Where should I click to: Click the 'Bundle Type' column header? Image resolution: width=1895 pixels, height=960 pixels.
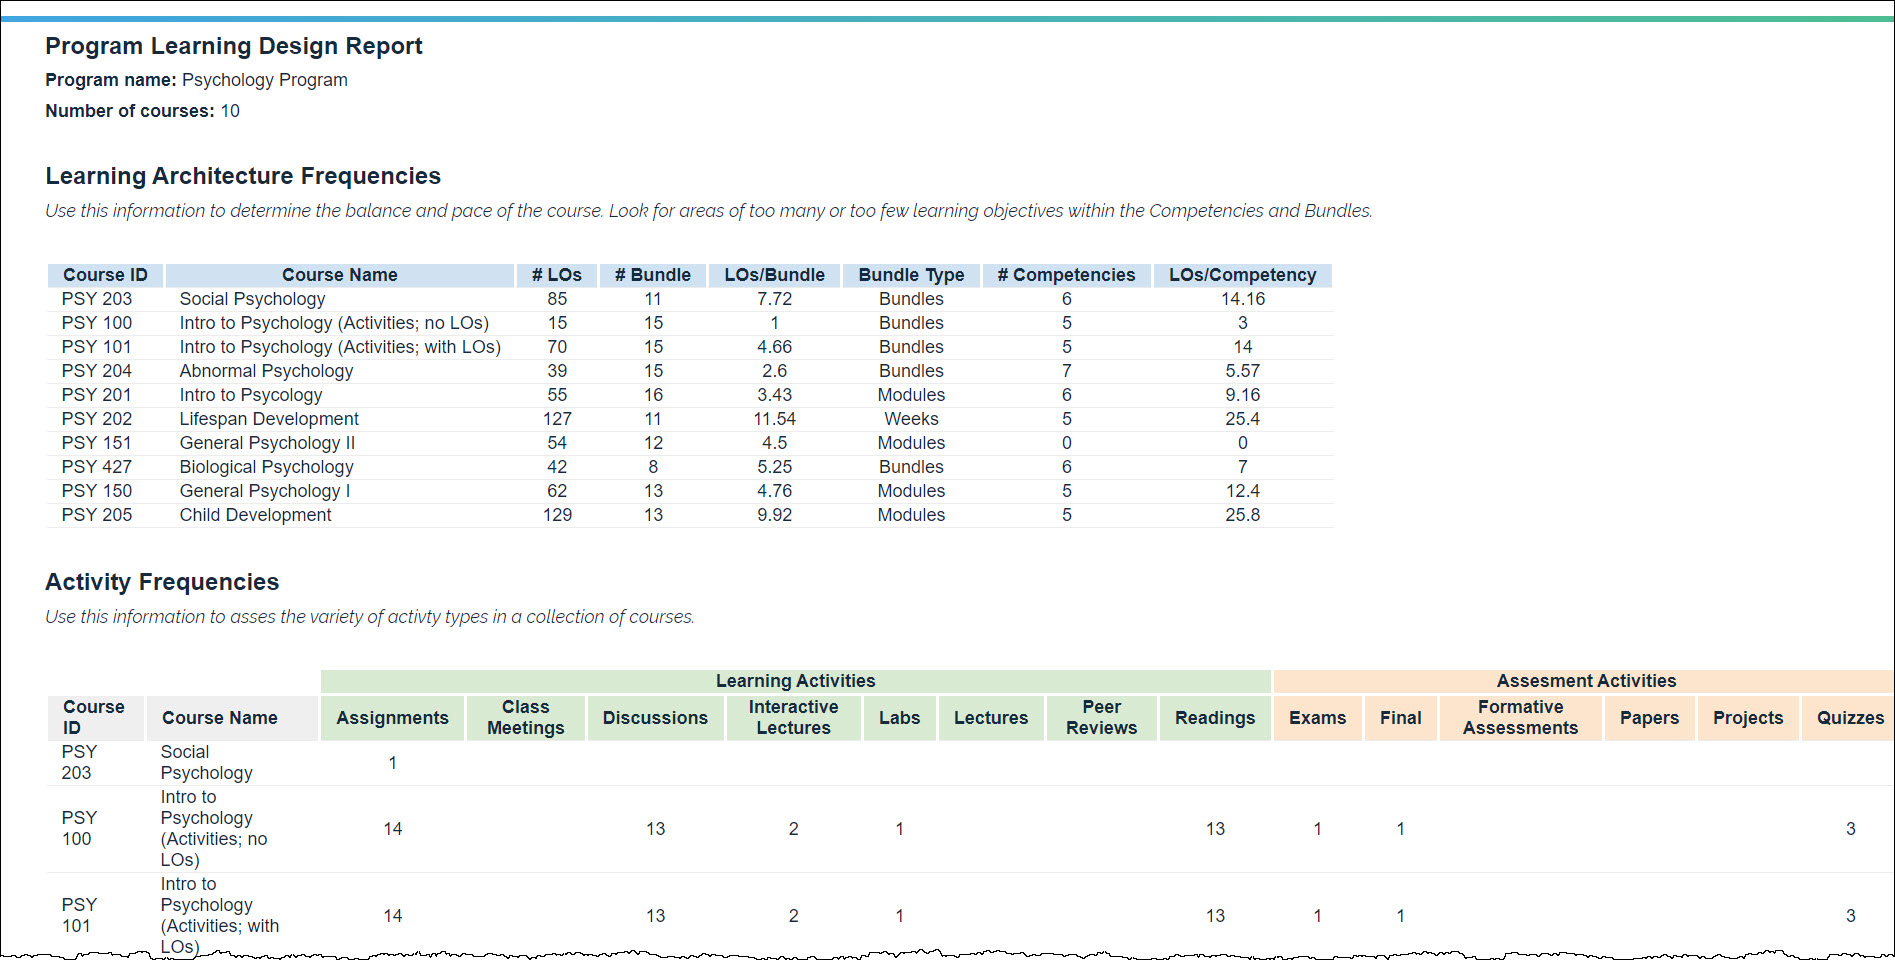911,275
